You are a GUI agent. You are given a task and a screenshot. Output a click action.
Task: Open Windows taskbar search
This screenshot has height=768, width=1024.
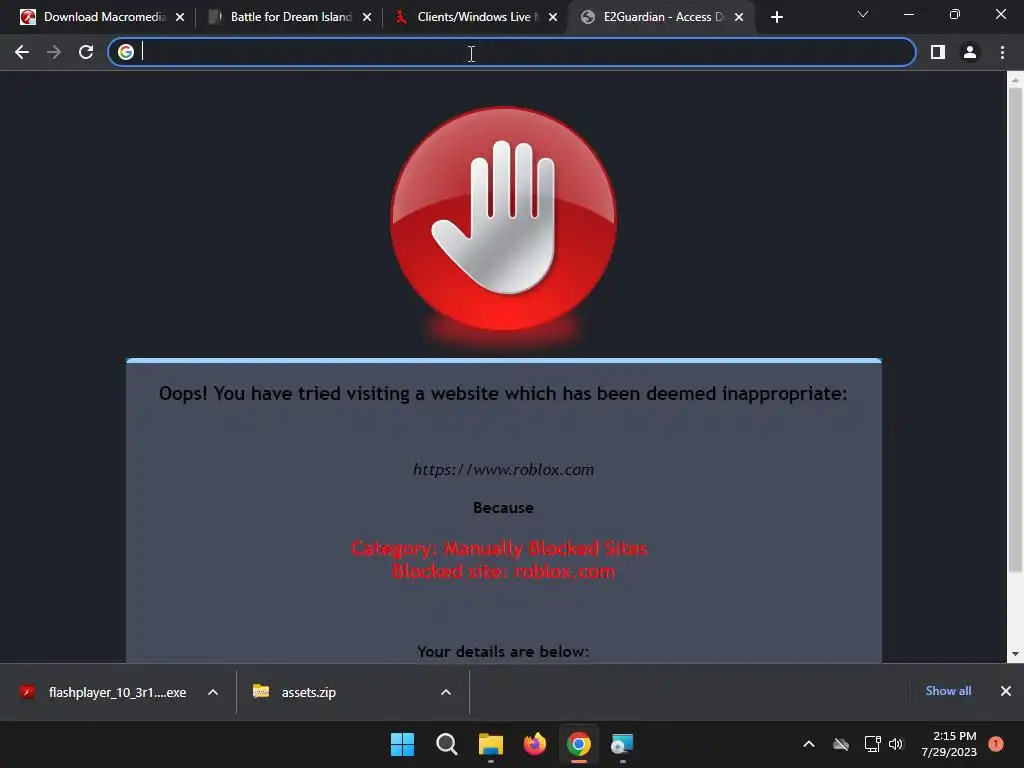pyautogui.click(x=447, y=744)
